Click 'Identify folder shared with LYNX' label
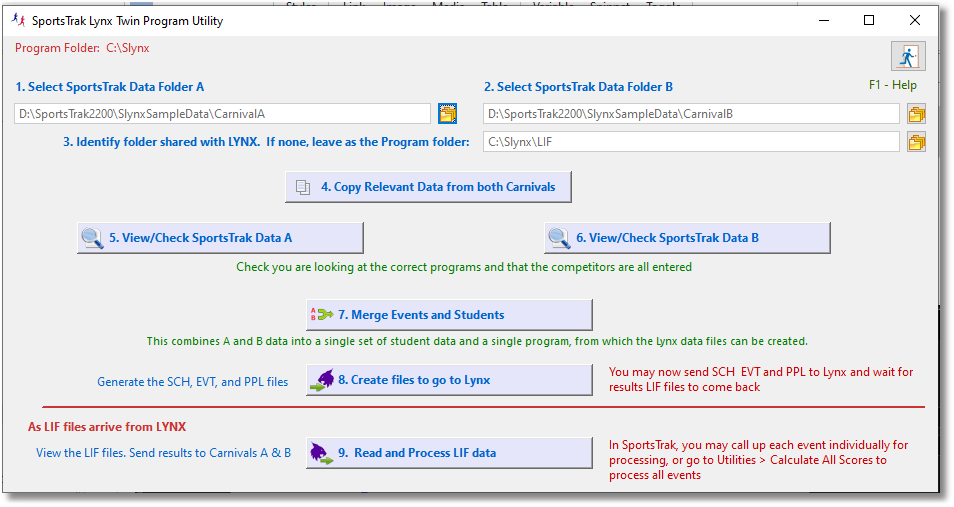954x507 pixels. 266,142
